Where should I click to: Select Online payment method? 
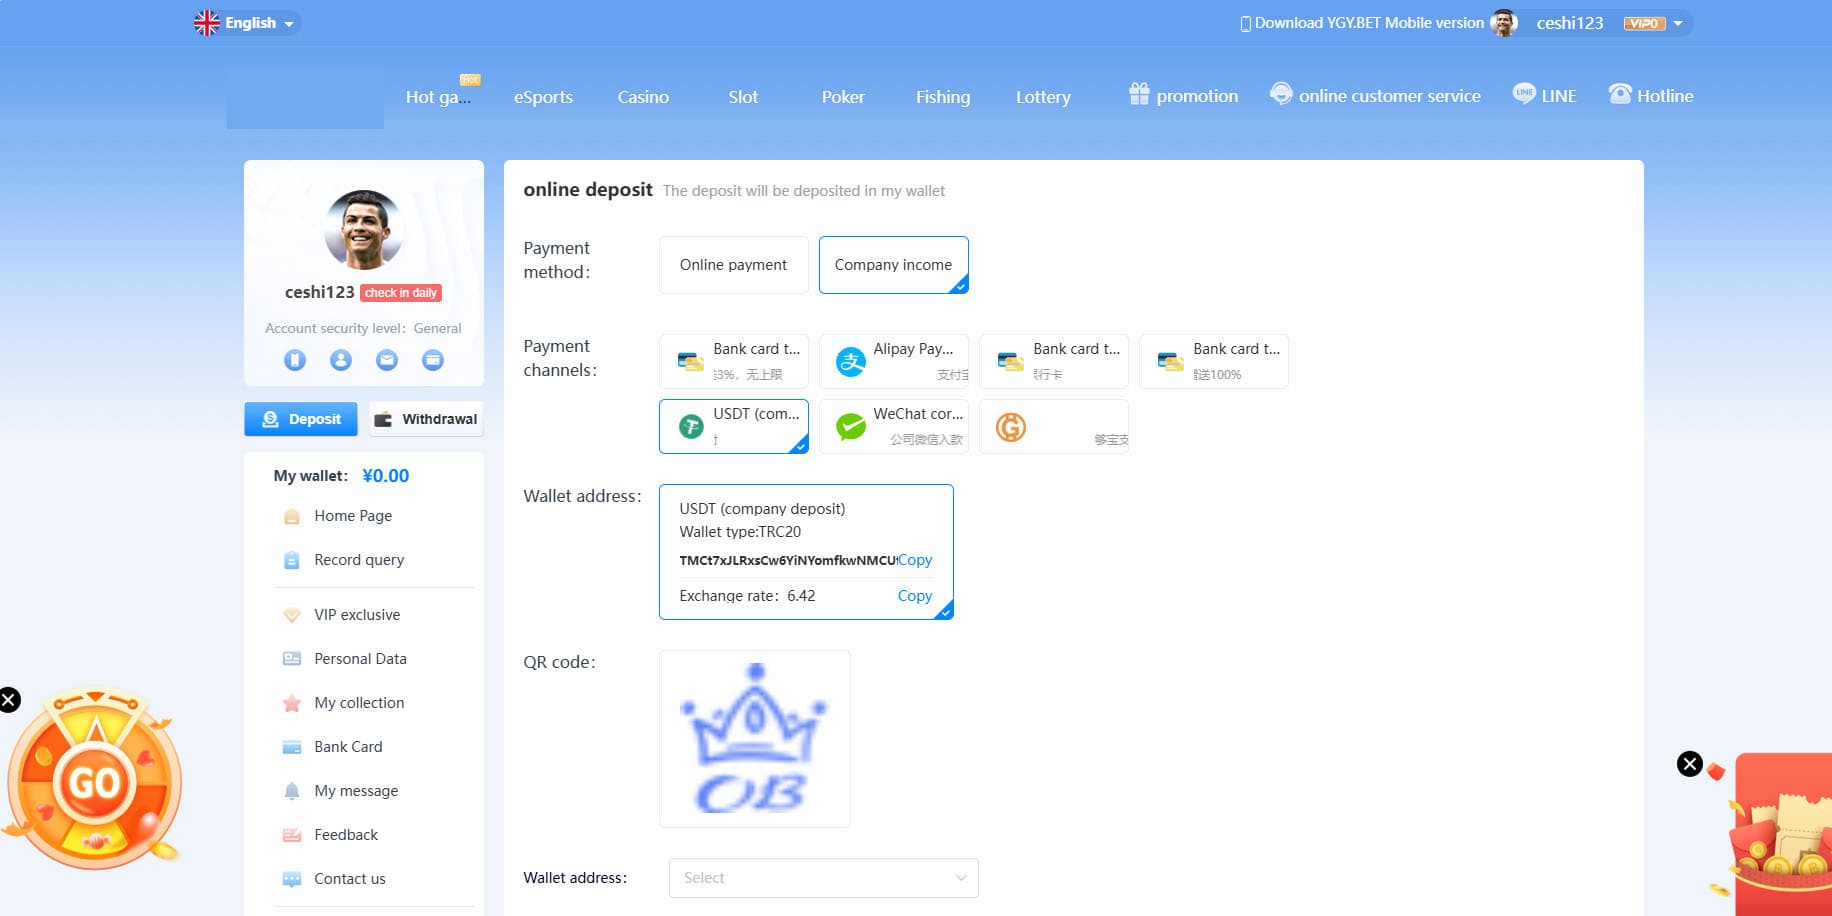click(733, 265)
